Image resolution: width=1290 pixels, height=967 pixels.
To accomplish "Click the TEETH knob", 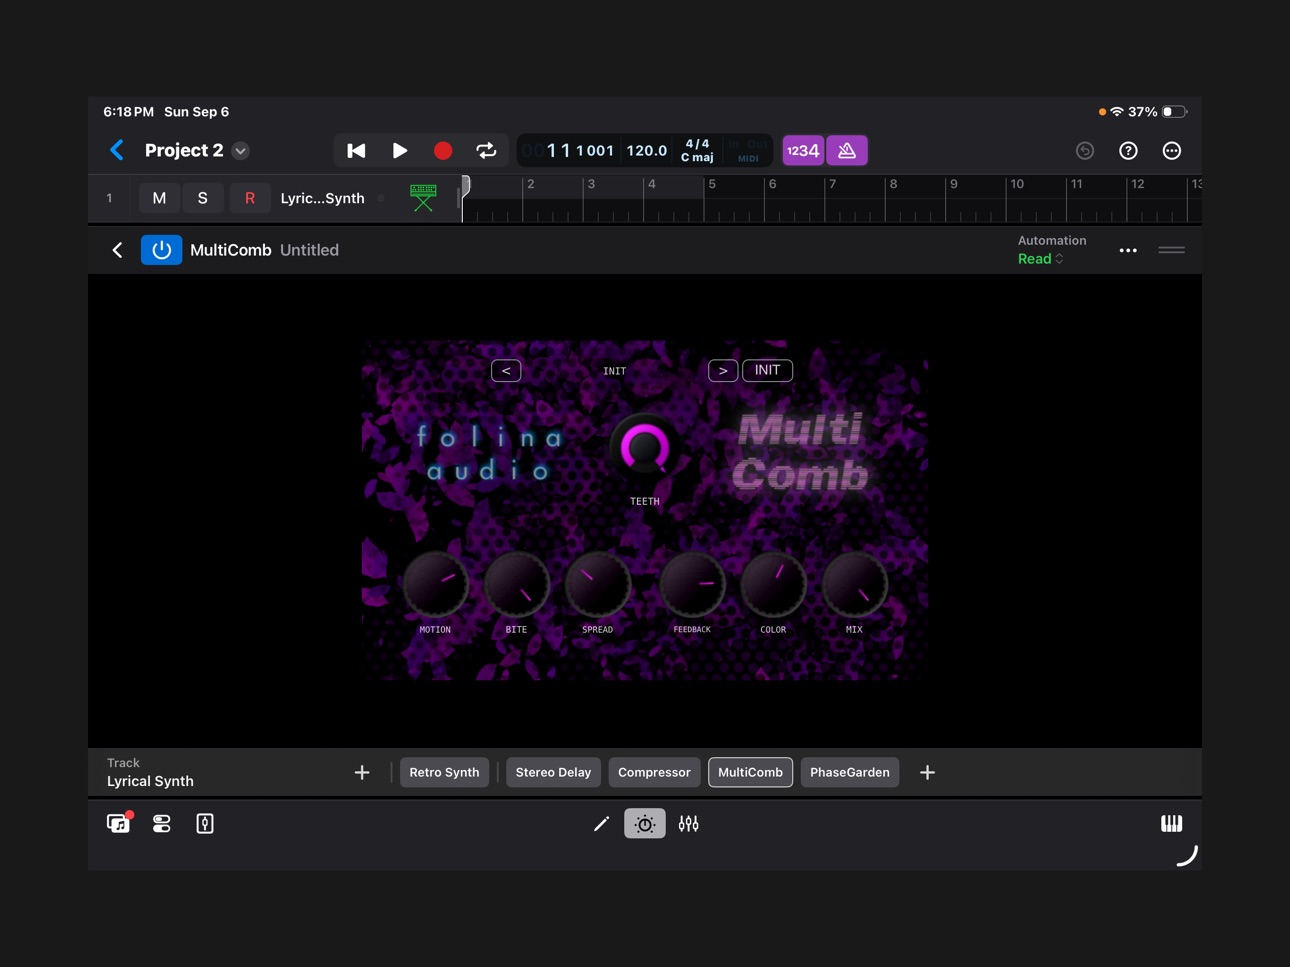I will tap(645, 447).
